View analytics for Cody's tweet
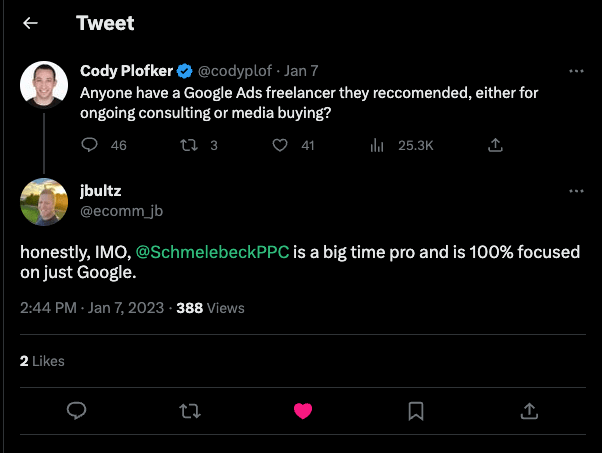This screenshot has height=453, width=602. [x=378, y=145]
